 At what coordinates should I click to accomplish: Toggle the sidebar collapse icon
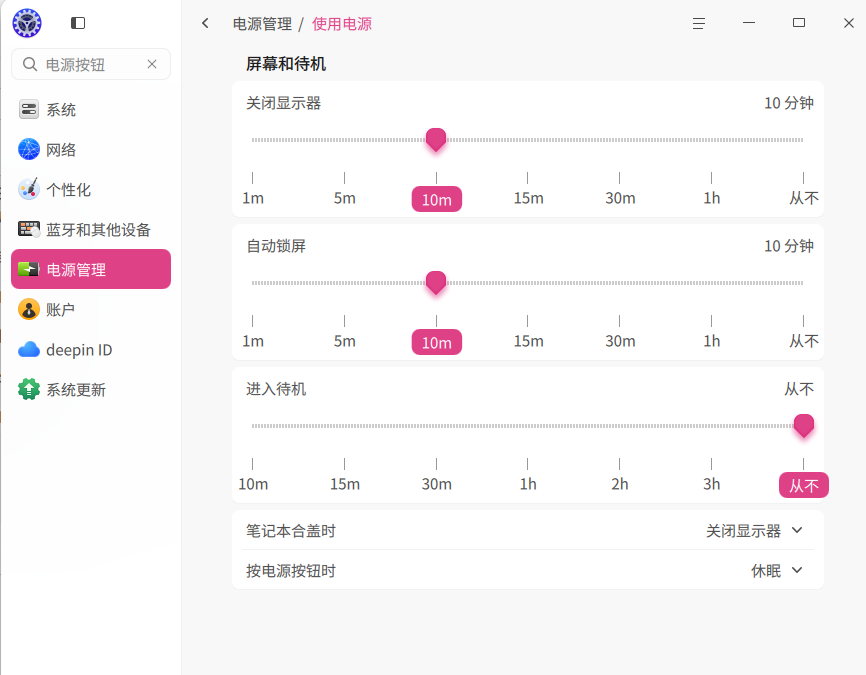point(78,23)
